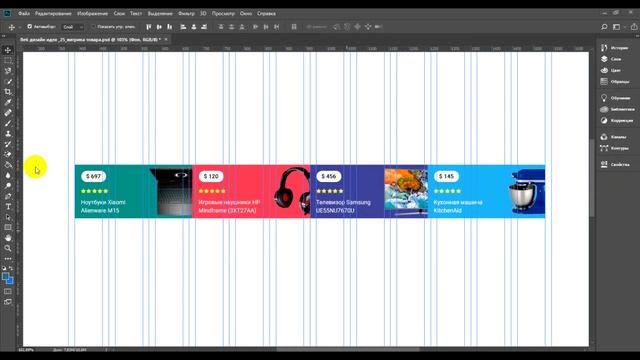
Task: Open the Edit Toolbar three-dots menu
Action: tap(8, 259)
